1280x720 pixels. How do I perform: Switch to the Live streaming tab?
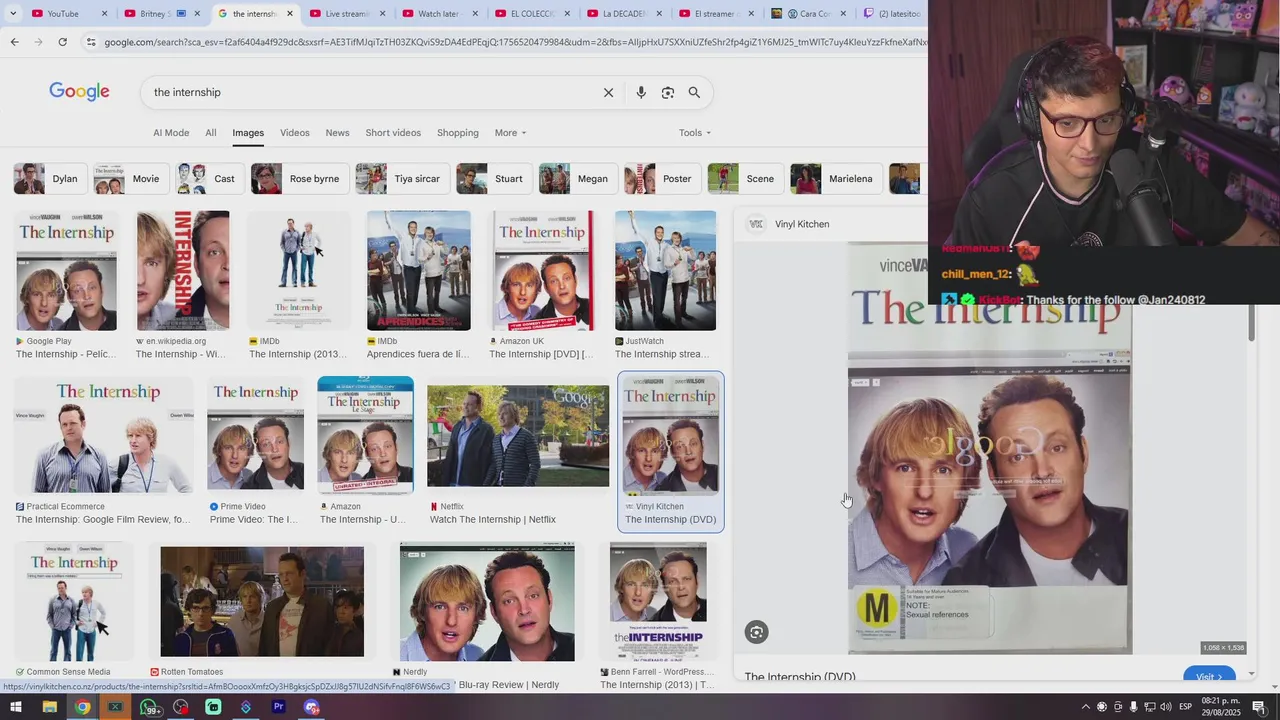pos(347,14)
